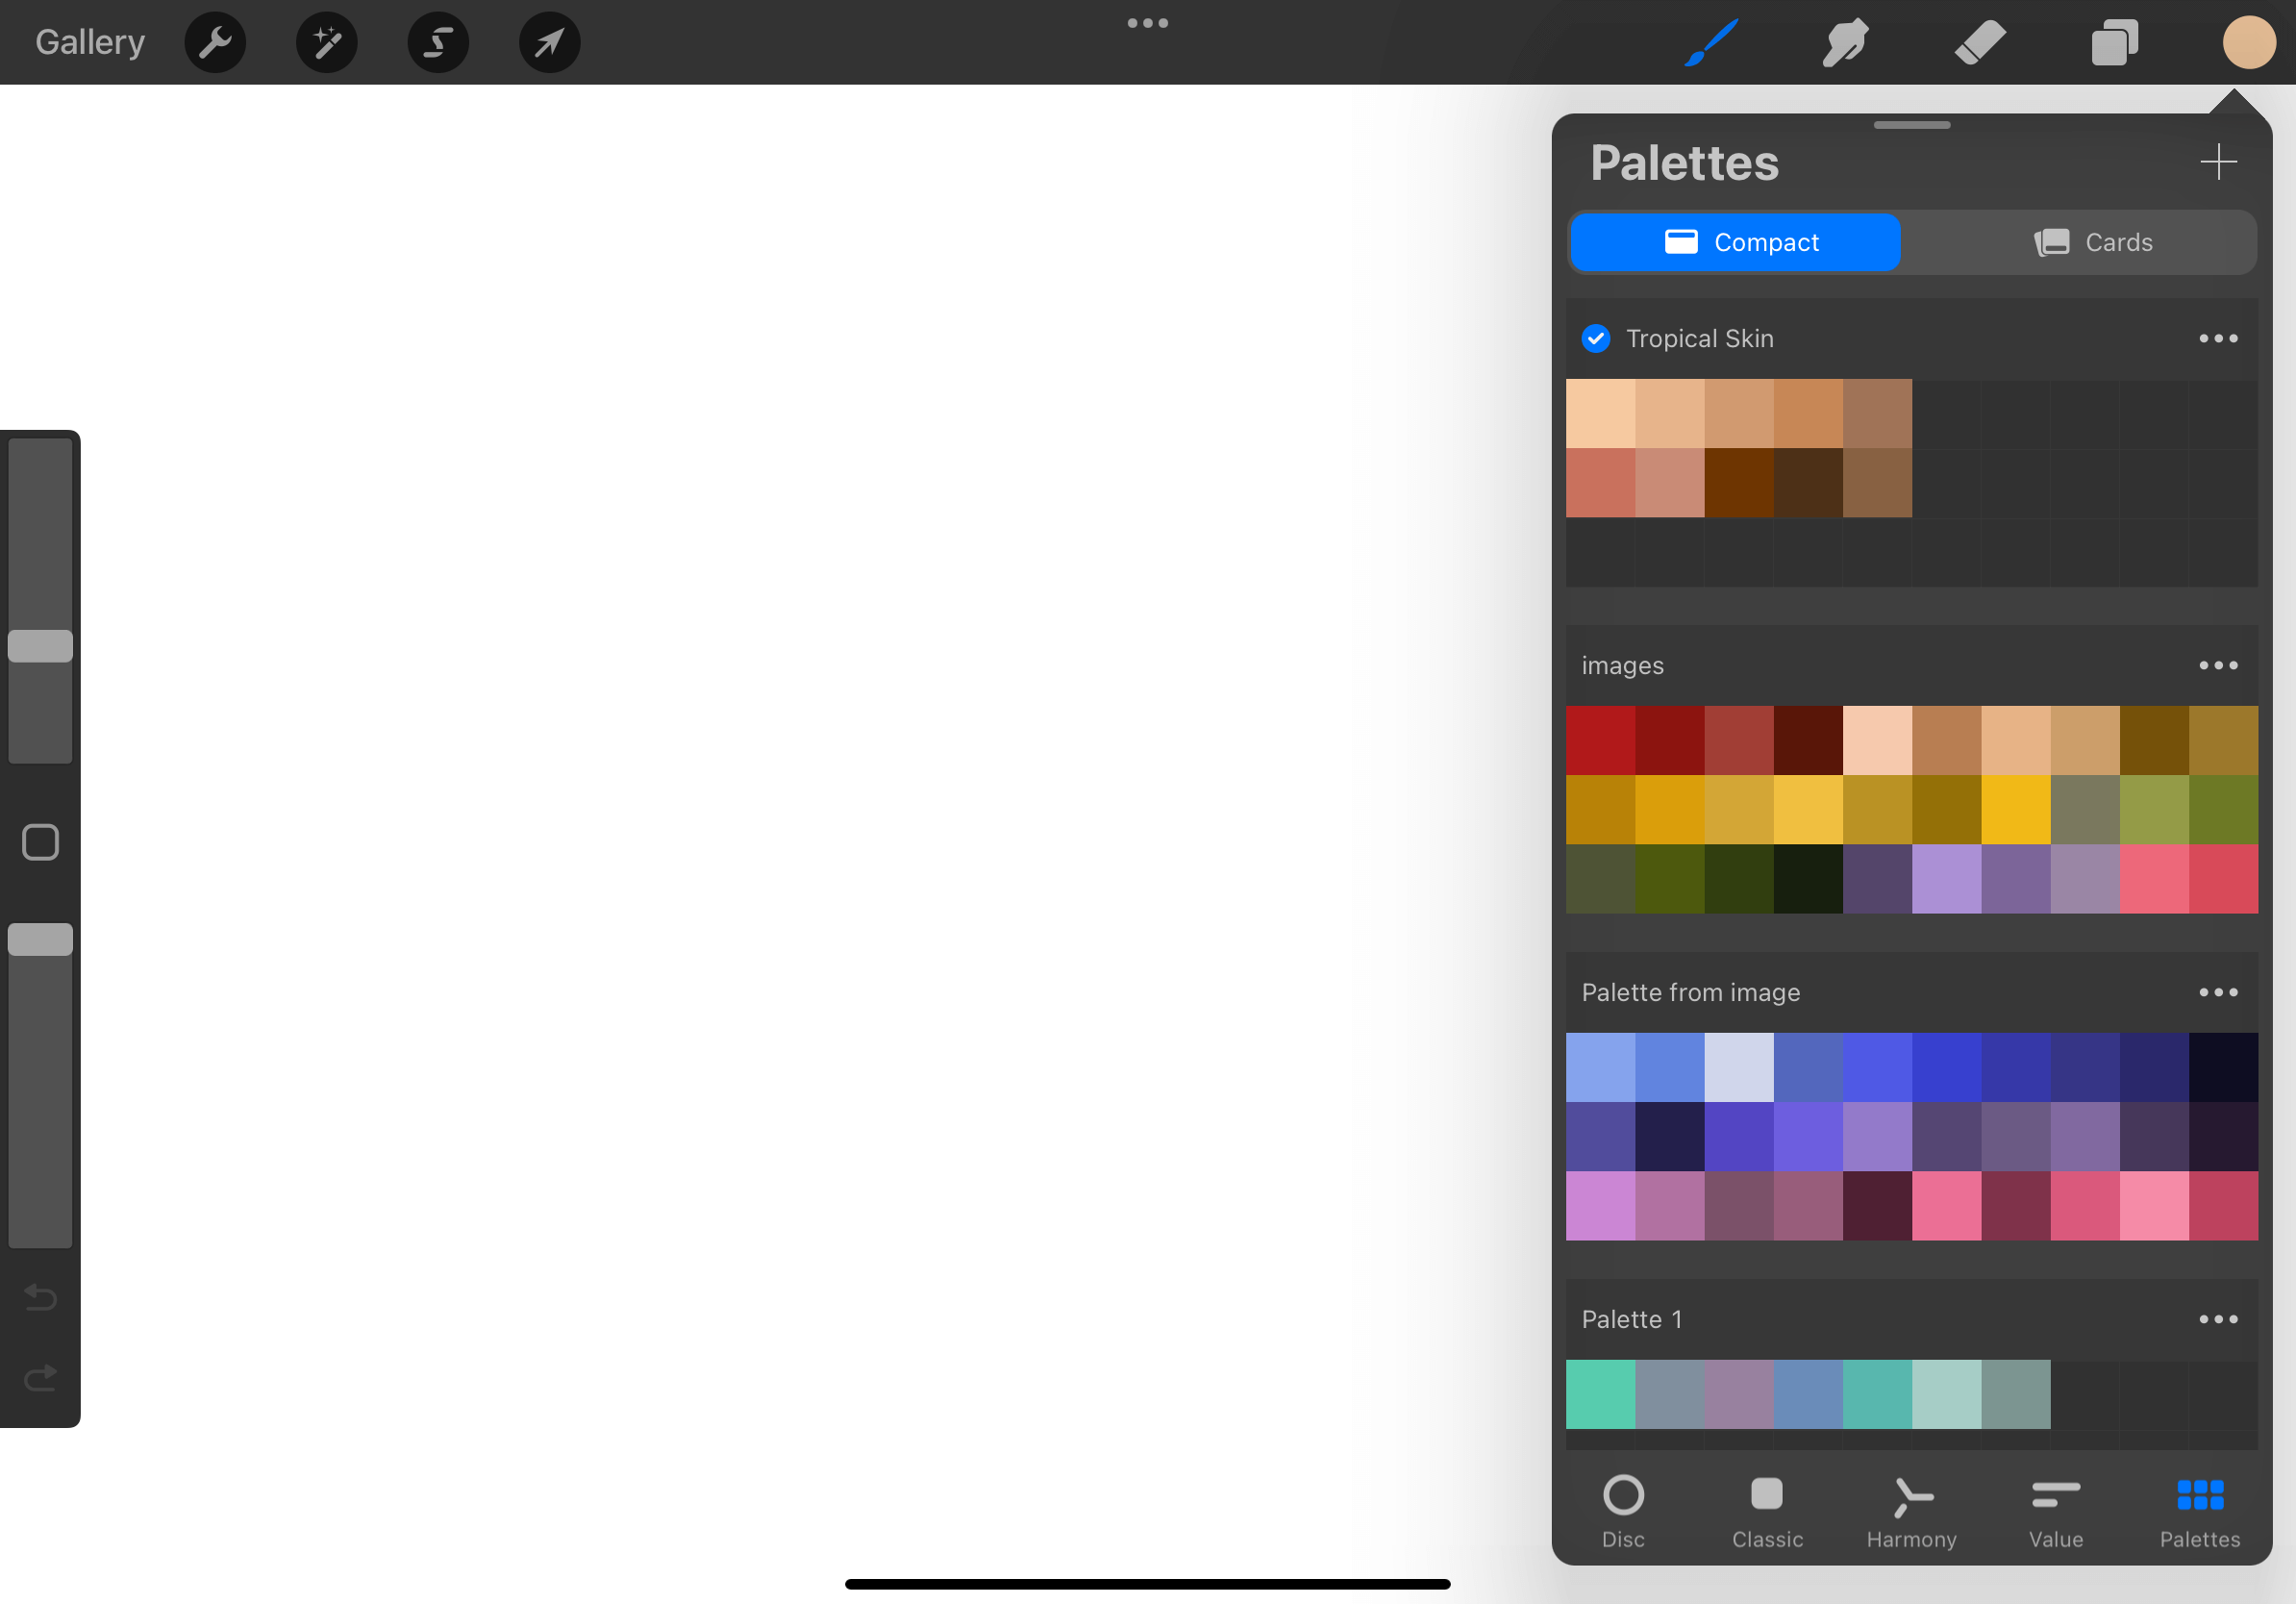Select the Paintbrush tool
Image resolution: width=2296 pixels, height=1604 pixels.
point(1711,43)
